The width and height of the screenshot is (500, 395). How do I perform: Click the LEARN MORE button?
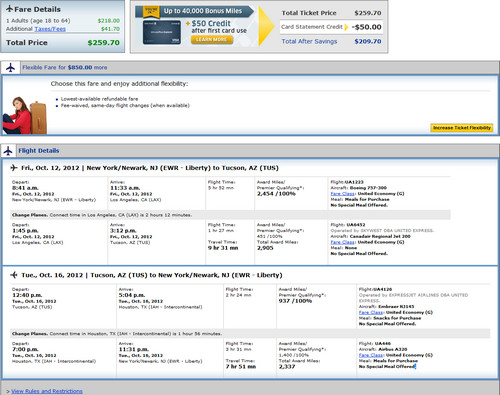(212, 39)
